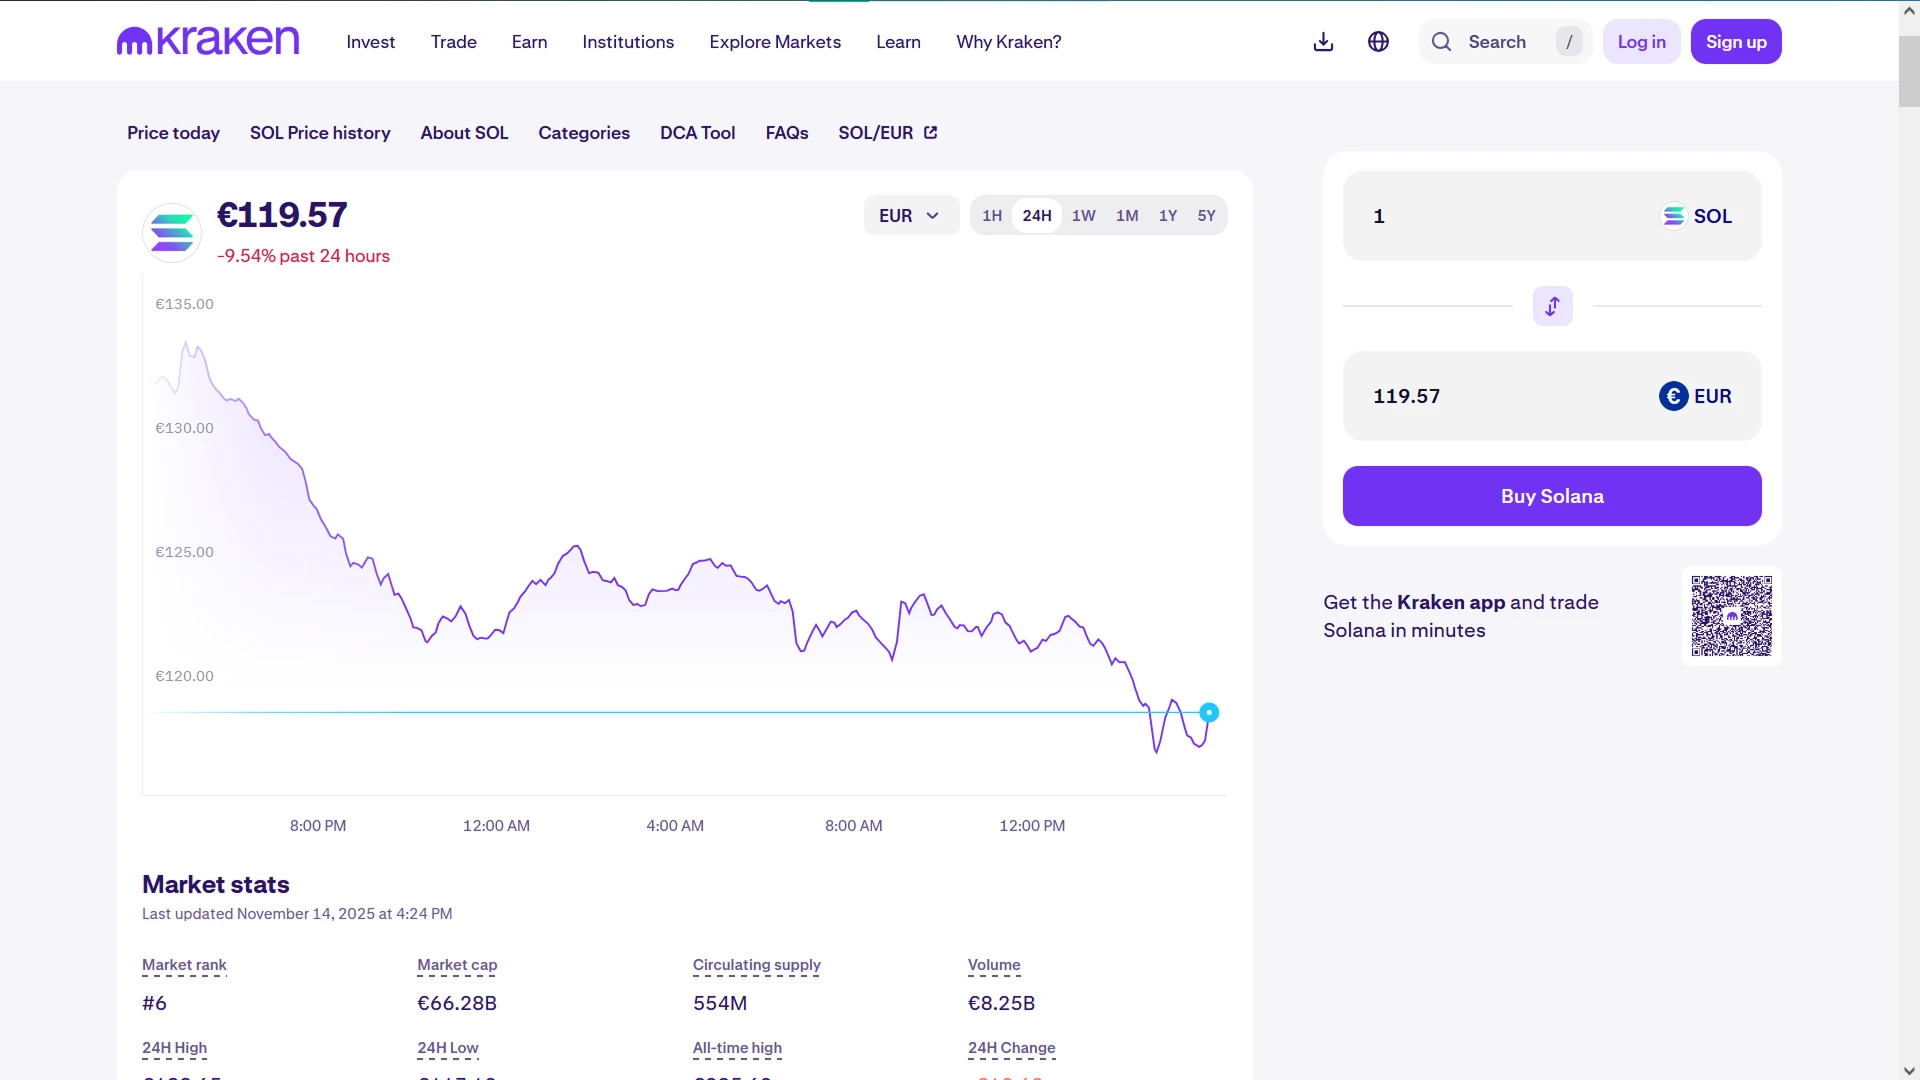The width and height of the screenshot is (1920, 1080).
Task: Click the search magnifier icon
Action: 1440,42
